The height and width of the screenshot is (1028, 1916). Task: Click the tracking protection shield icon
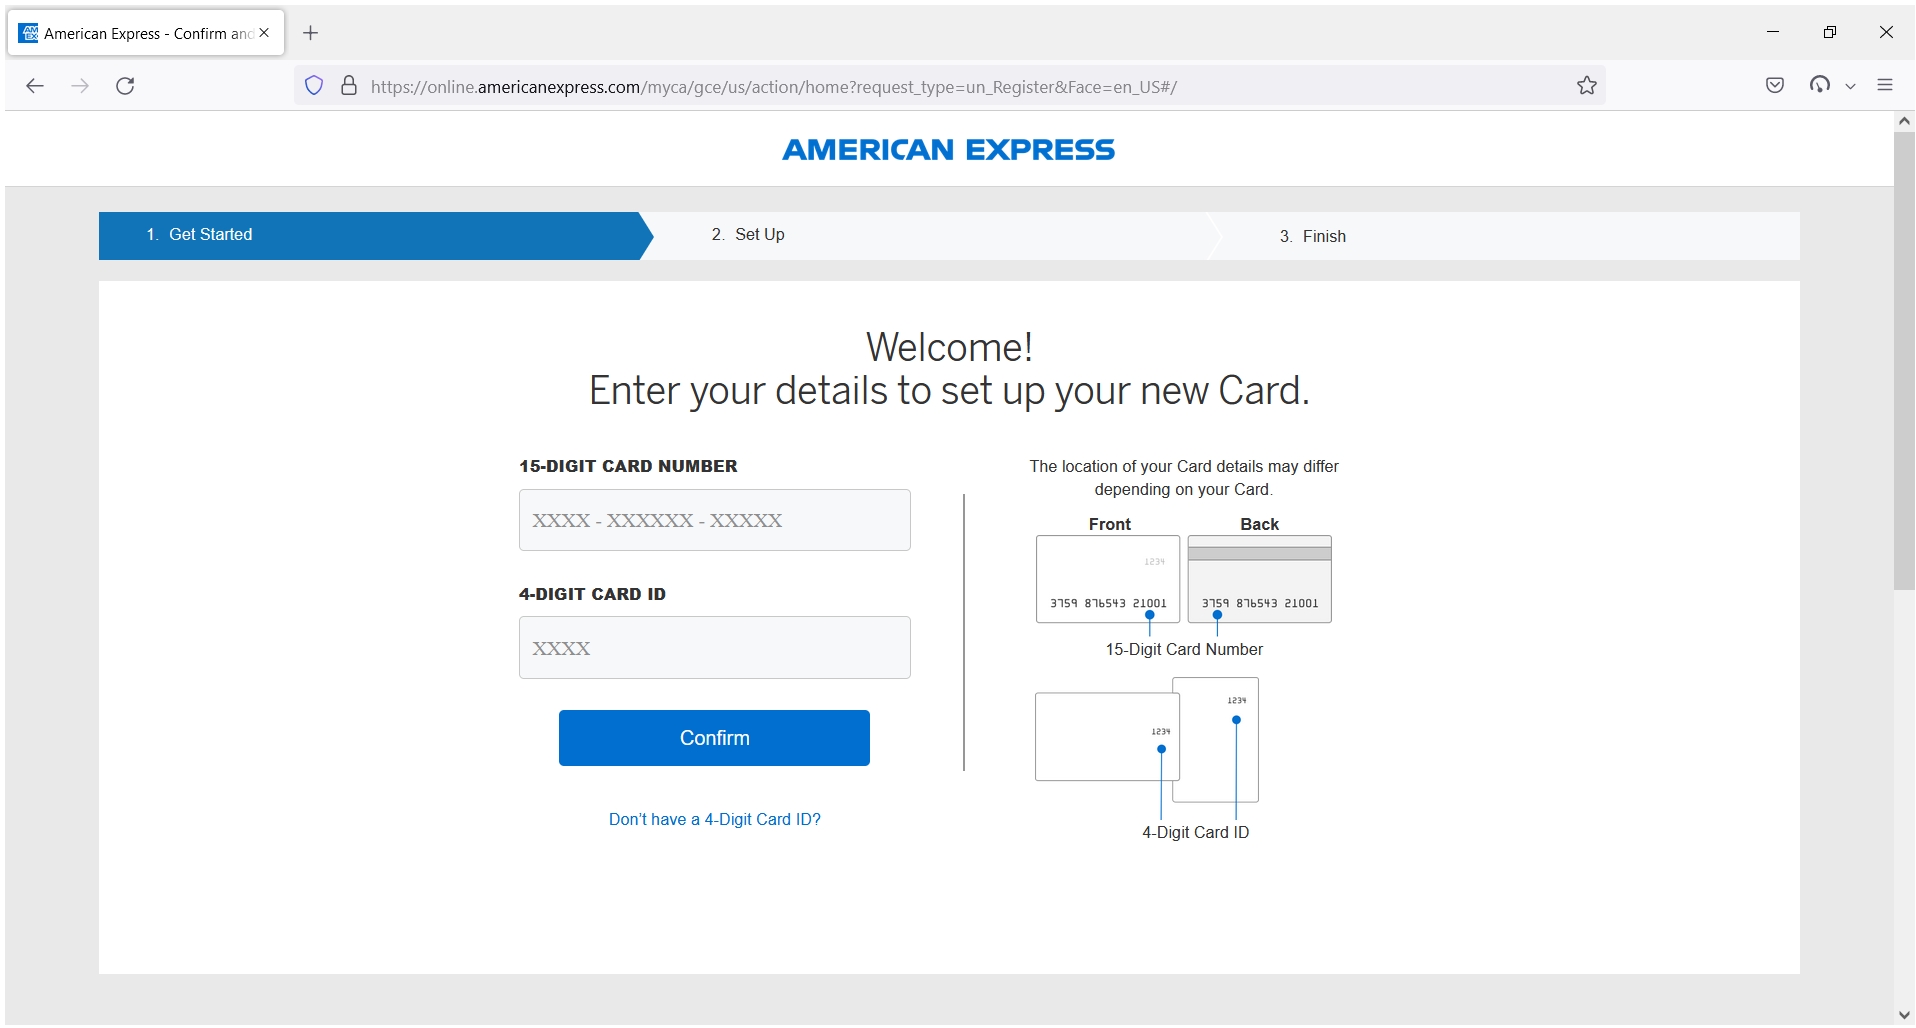313,86
